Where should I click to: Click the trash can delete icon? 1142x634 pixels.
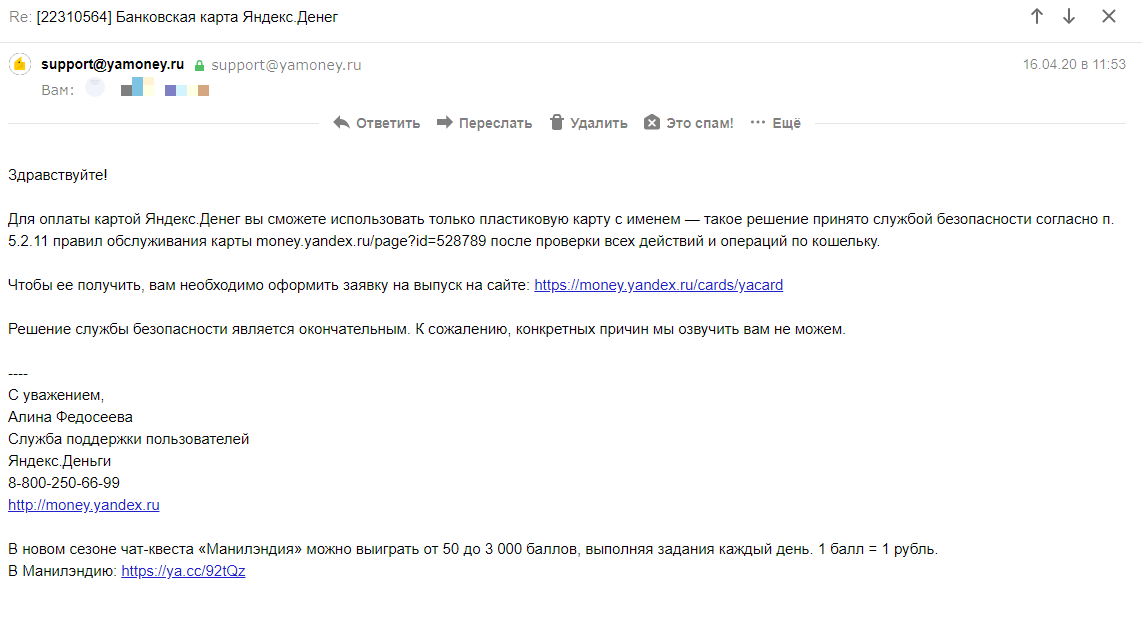(556, 122)
